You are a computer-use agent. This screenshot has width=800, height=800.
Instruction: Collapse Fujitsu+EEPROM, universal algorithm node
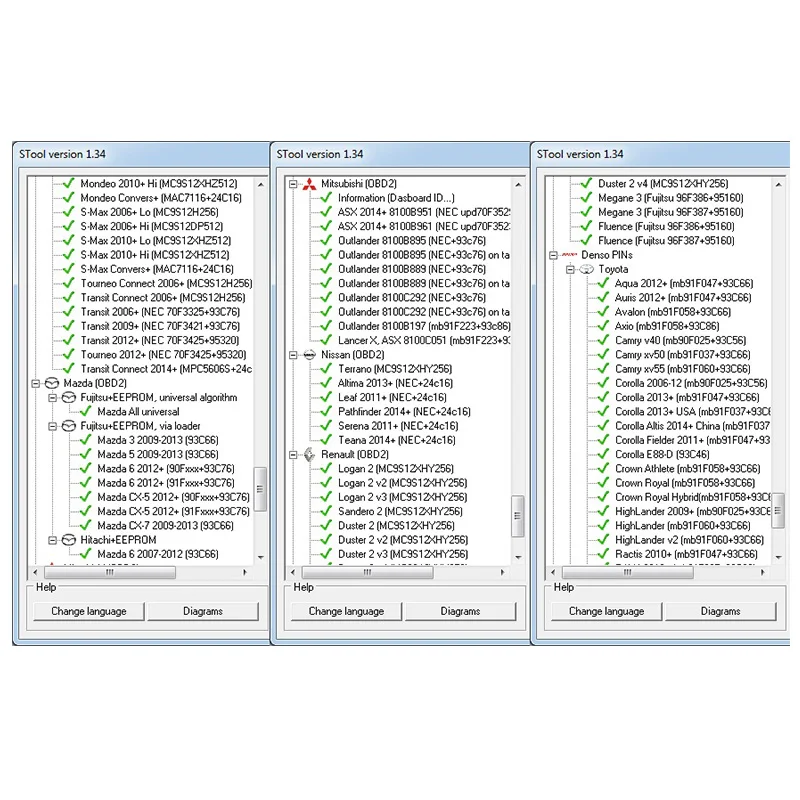tap(53, 398)
